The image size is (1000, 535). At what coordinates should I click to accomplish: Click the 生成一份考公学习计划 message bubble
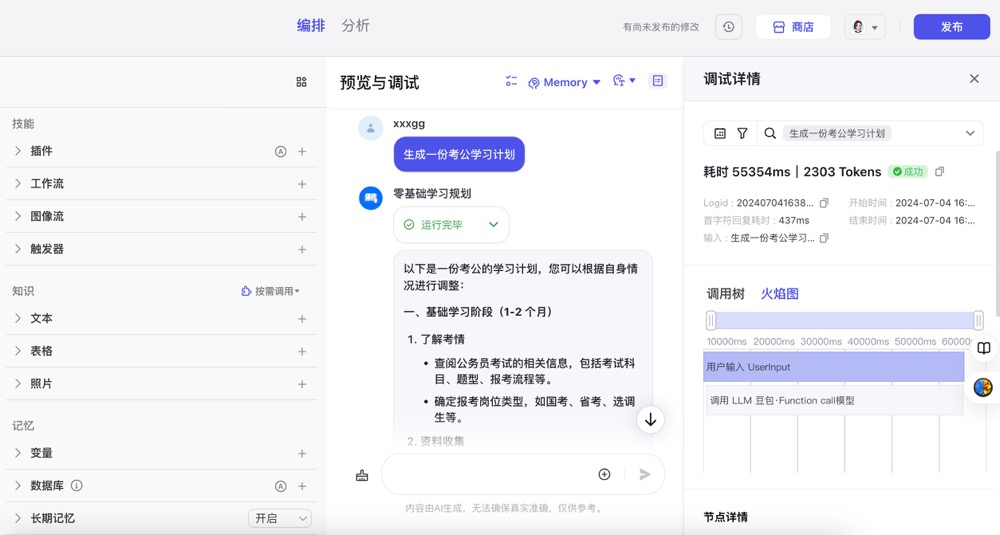[459, 154]
